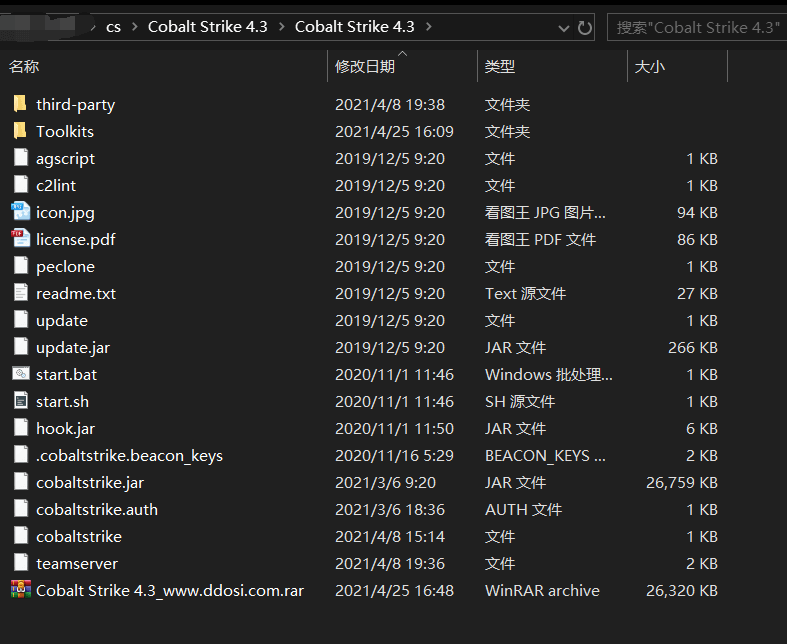Sort by the 名称 column header
Image resolution: width=787 pixels, height=644 pixels.
(24, 66)
